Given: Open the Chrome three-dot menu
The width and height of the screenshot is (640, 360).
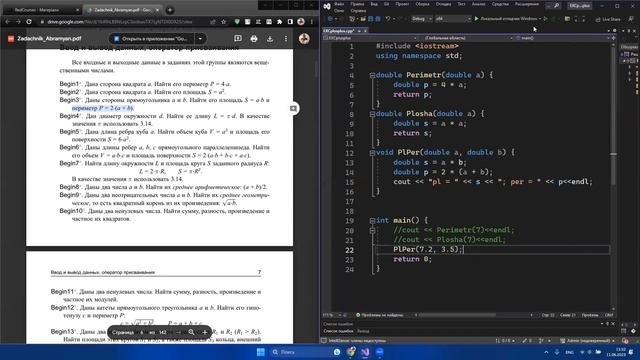Looking at the screenshot, I should point(312,22).
